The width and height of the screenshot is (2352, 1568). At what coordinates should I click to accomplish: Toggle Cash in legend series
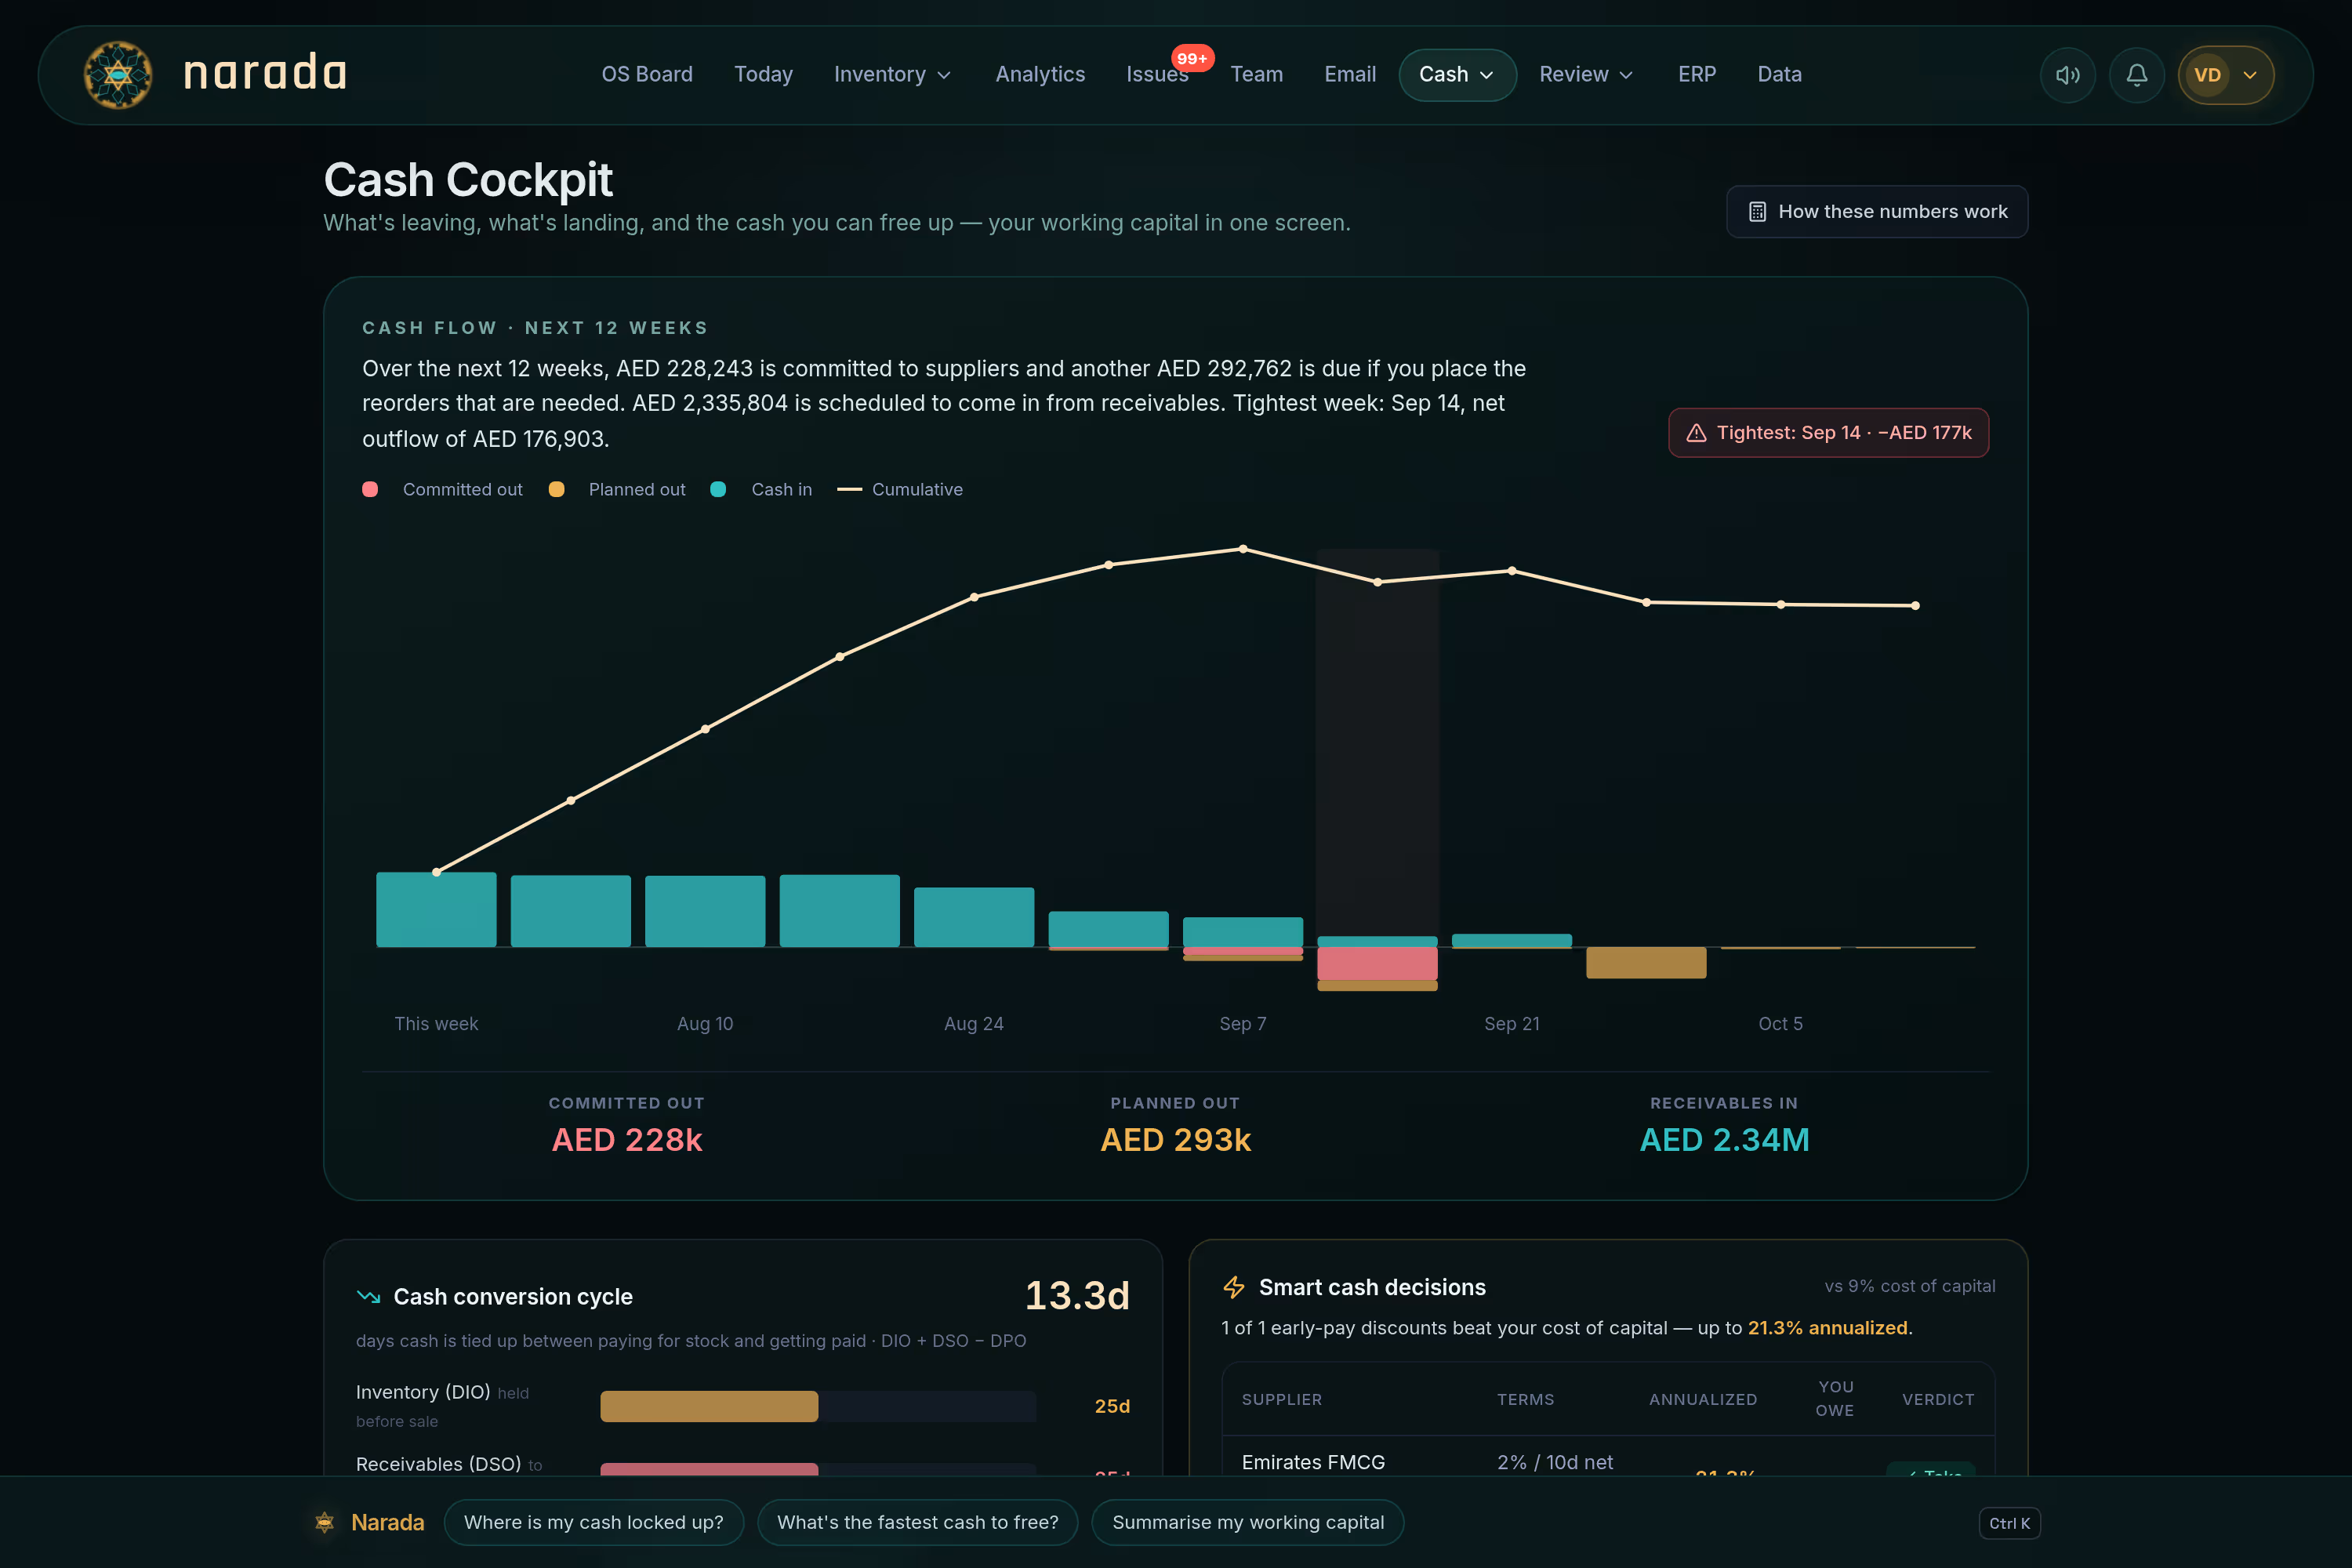point(761,489)
